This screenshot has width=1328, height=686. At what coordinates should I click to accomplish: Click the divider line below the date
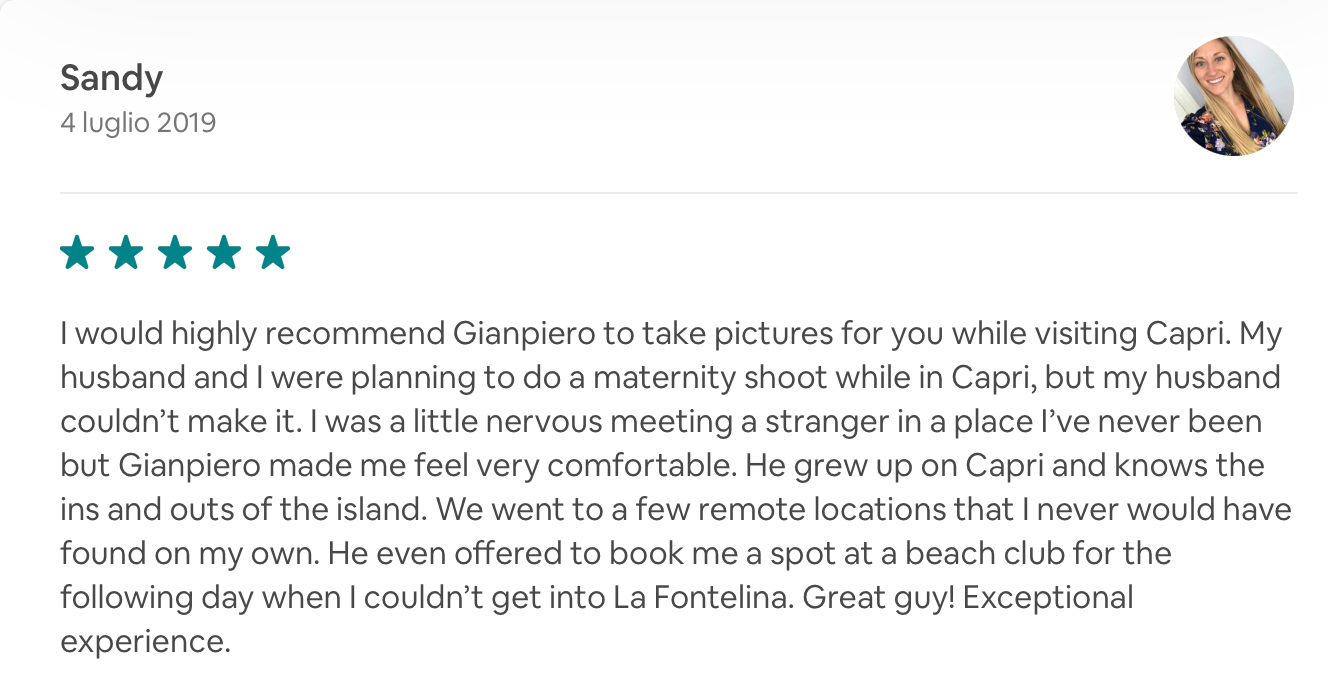click(x=678, y=192)
